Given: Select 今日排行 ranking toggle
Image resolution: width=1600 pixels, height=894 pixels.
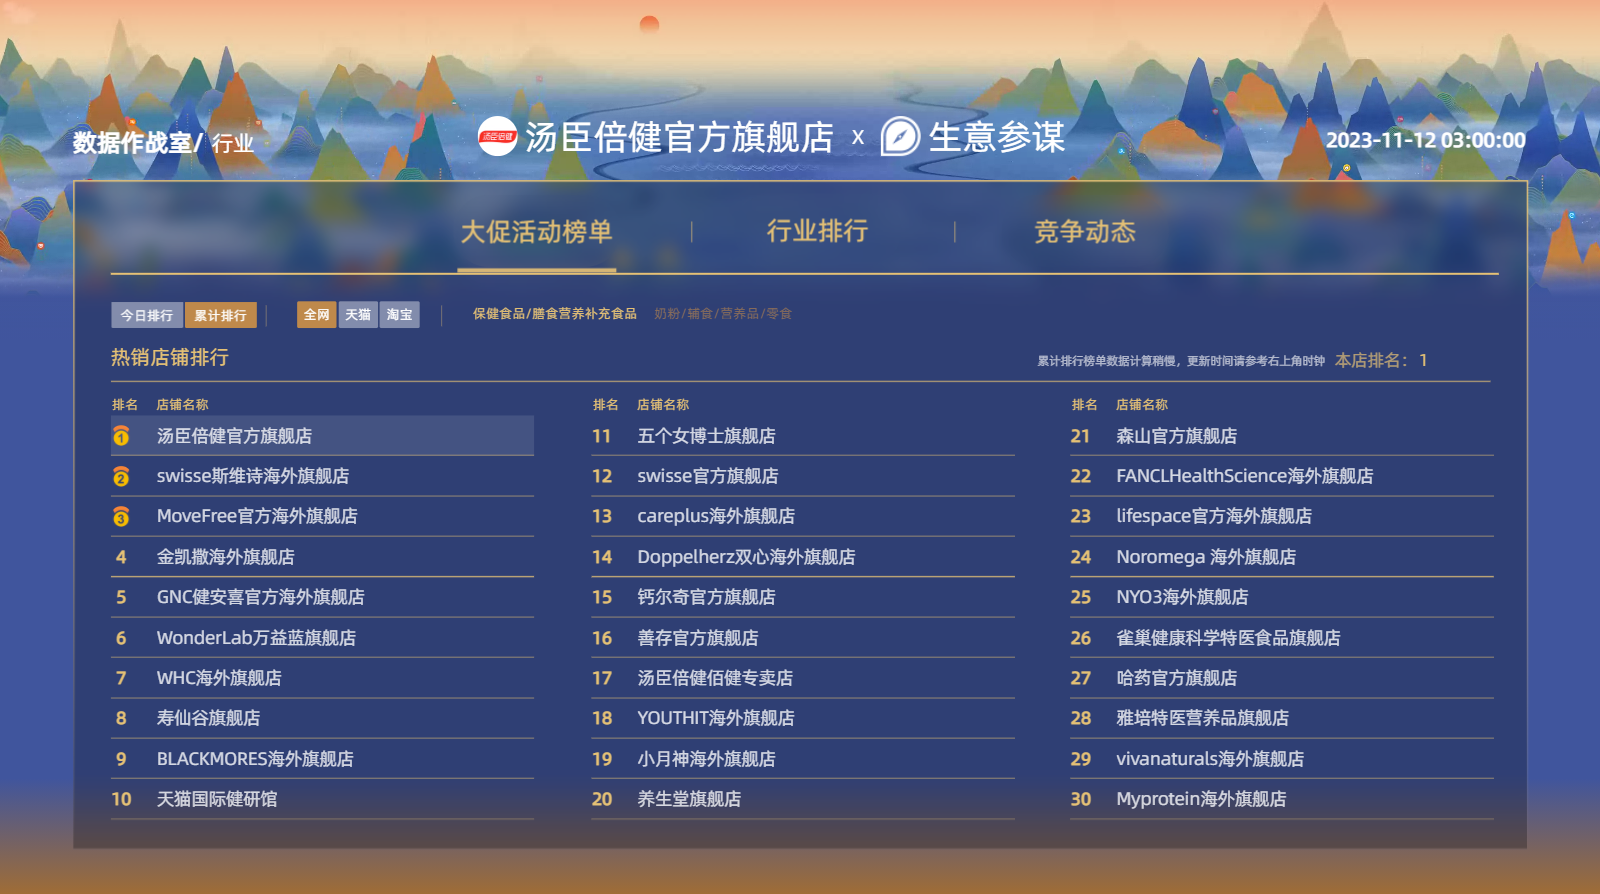Looking at the screenshot, I should pyautogui.click(x=147, y=315).
